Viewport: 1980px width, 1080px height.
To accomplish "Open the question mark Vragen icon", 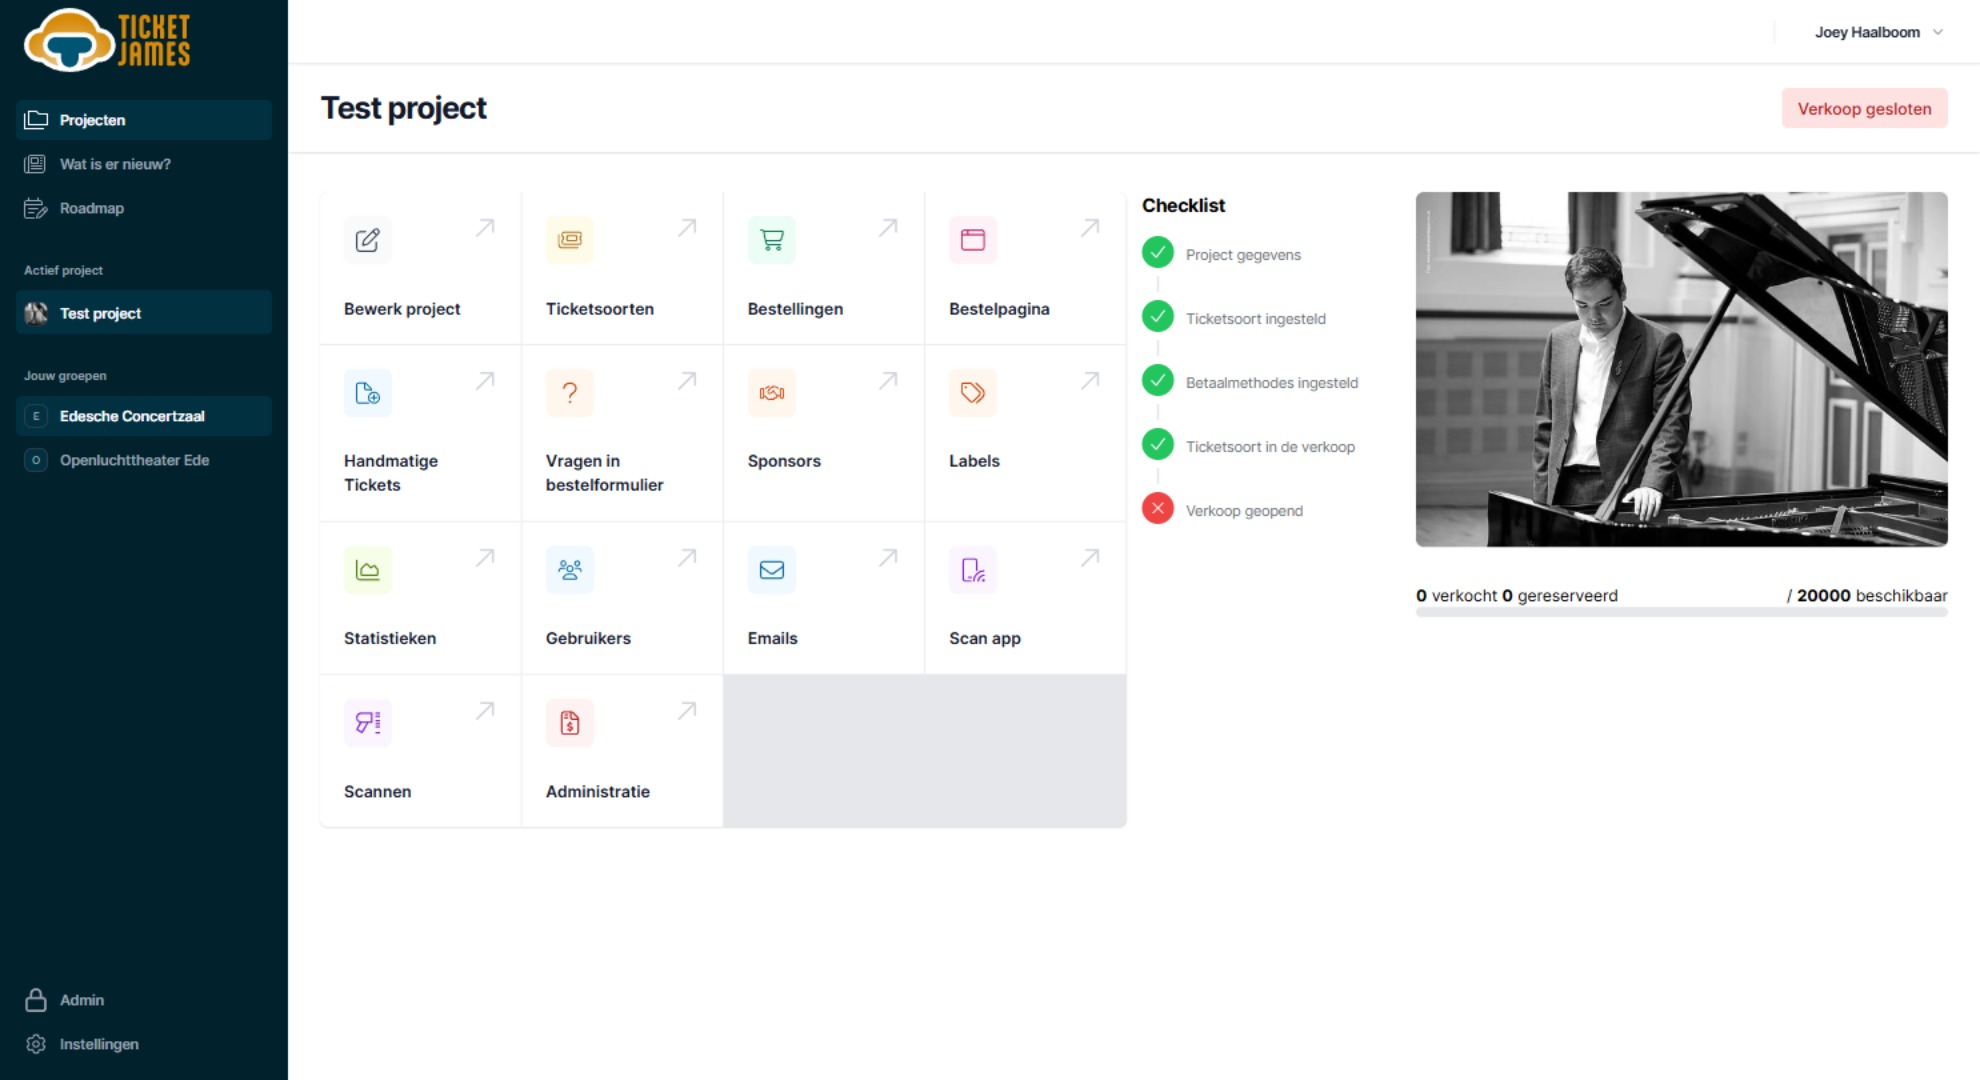I will 570,393.
